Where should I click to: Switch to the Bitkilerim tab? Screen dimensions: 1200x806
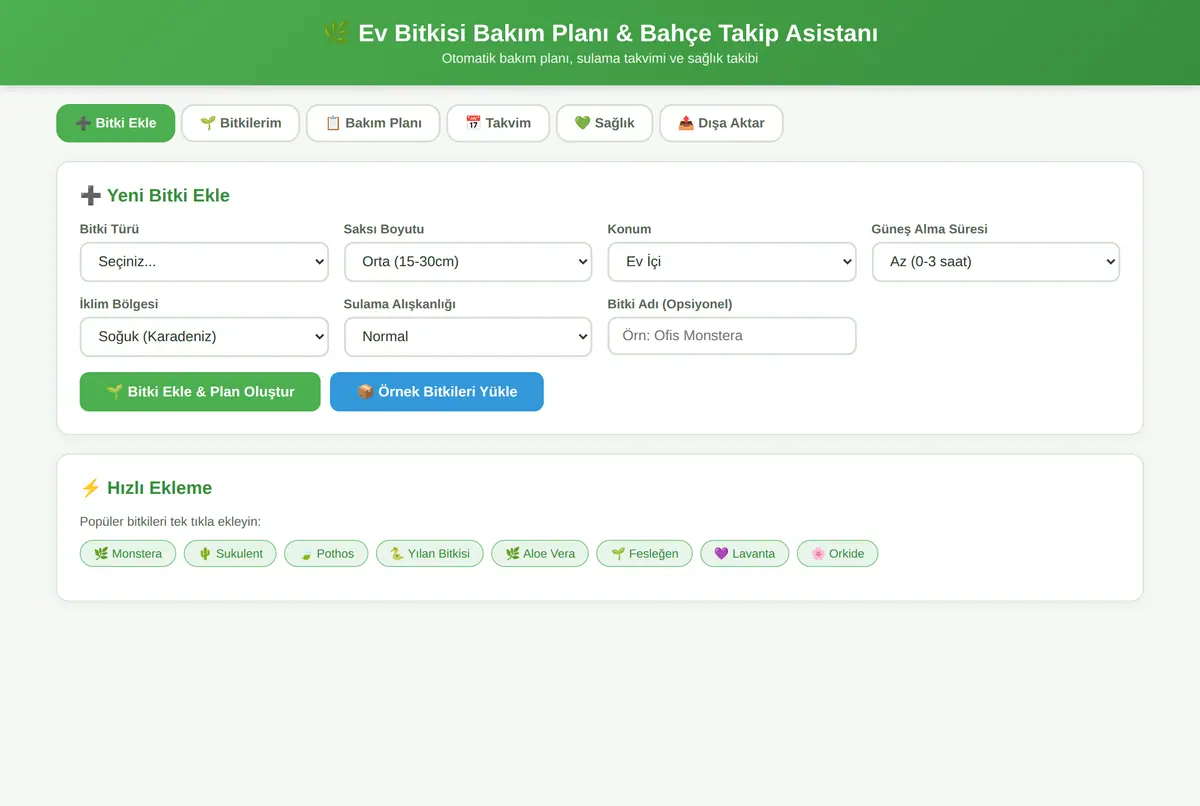(x=240, y=123)
